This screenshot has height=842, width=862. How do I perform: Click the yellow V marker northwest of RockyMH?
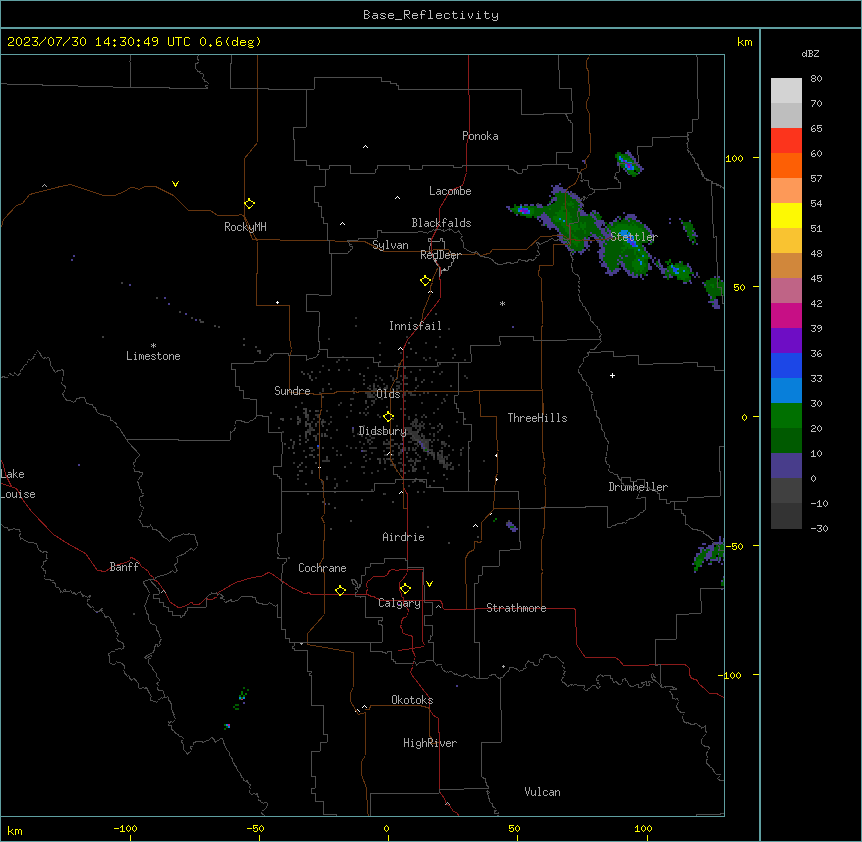click(x=175, y=184)
